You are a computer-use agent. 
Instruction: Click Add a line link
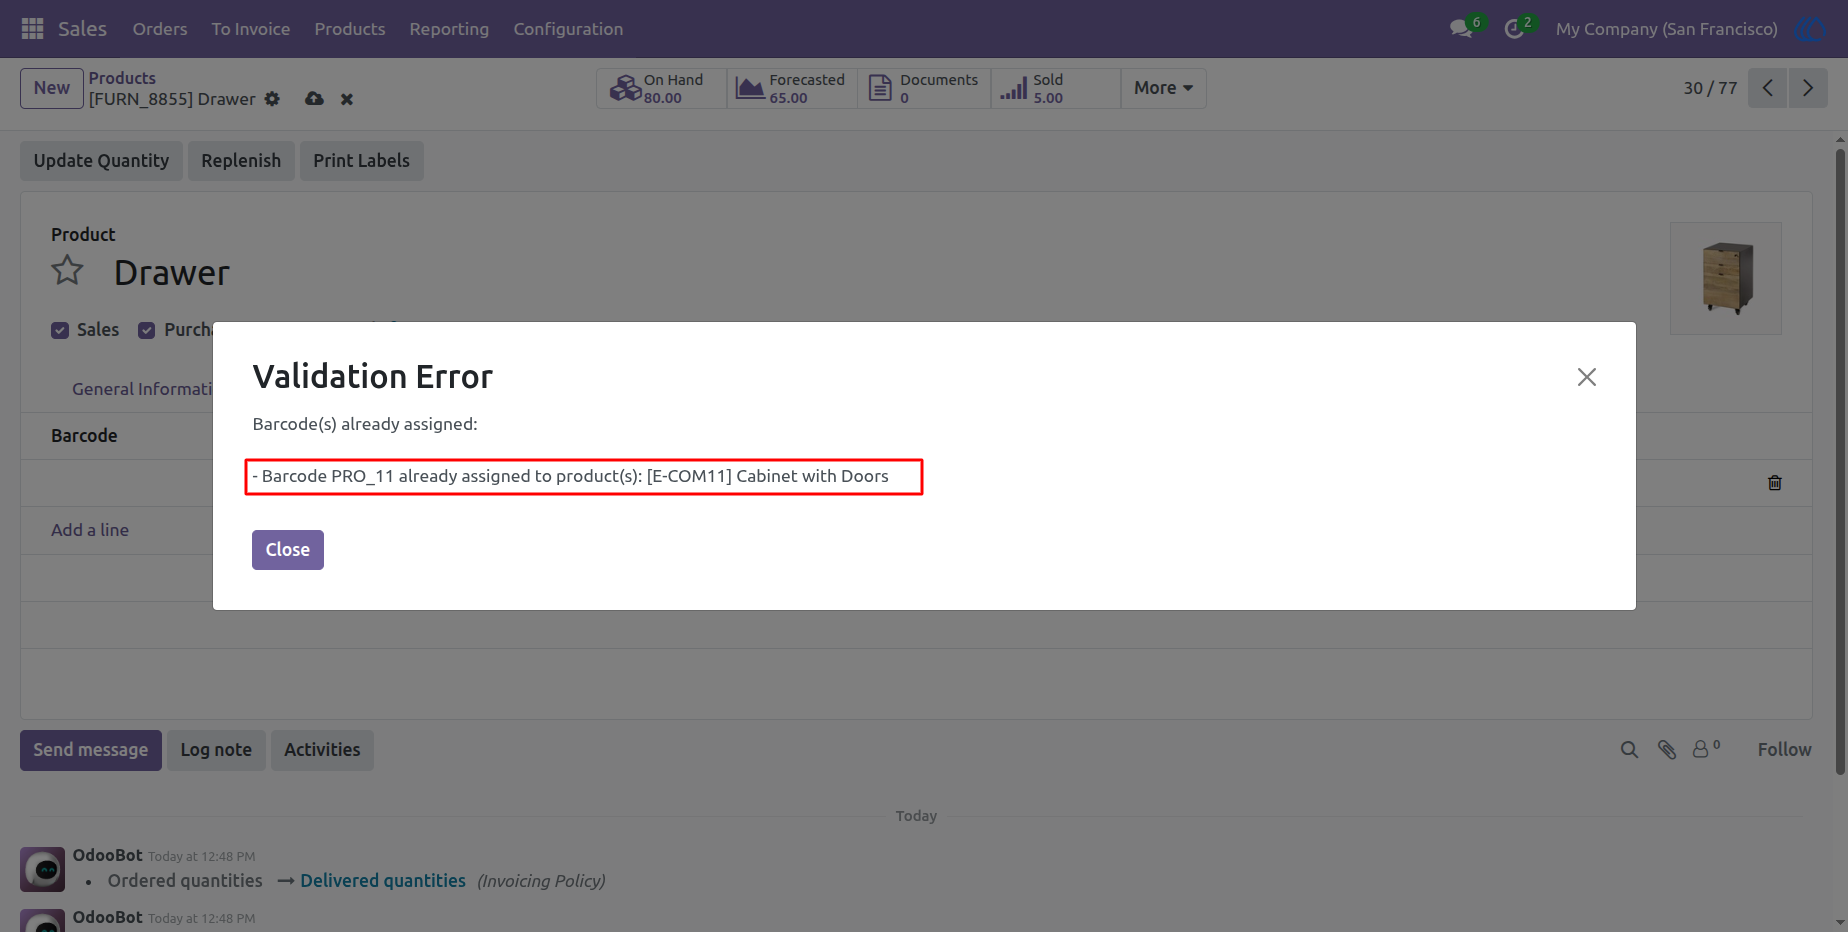(x=90, y=530)
